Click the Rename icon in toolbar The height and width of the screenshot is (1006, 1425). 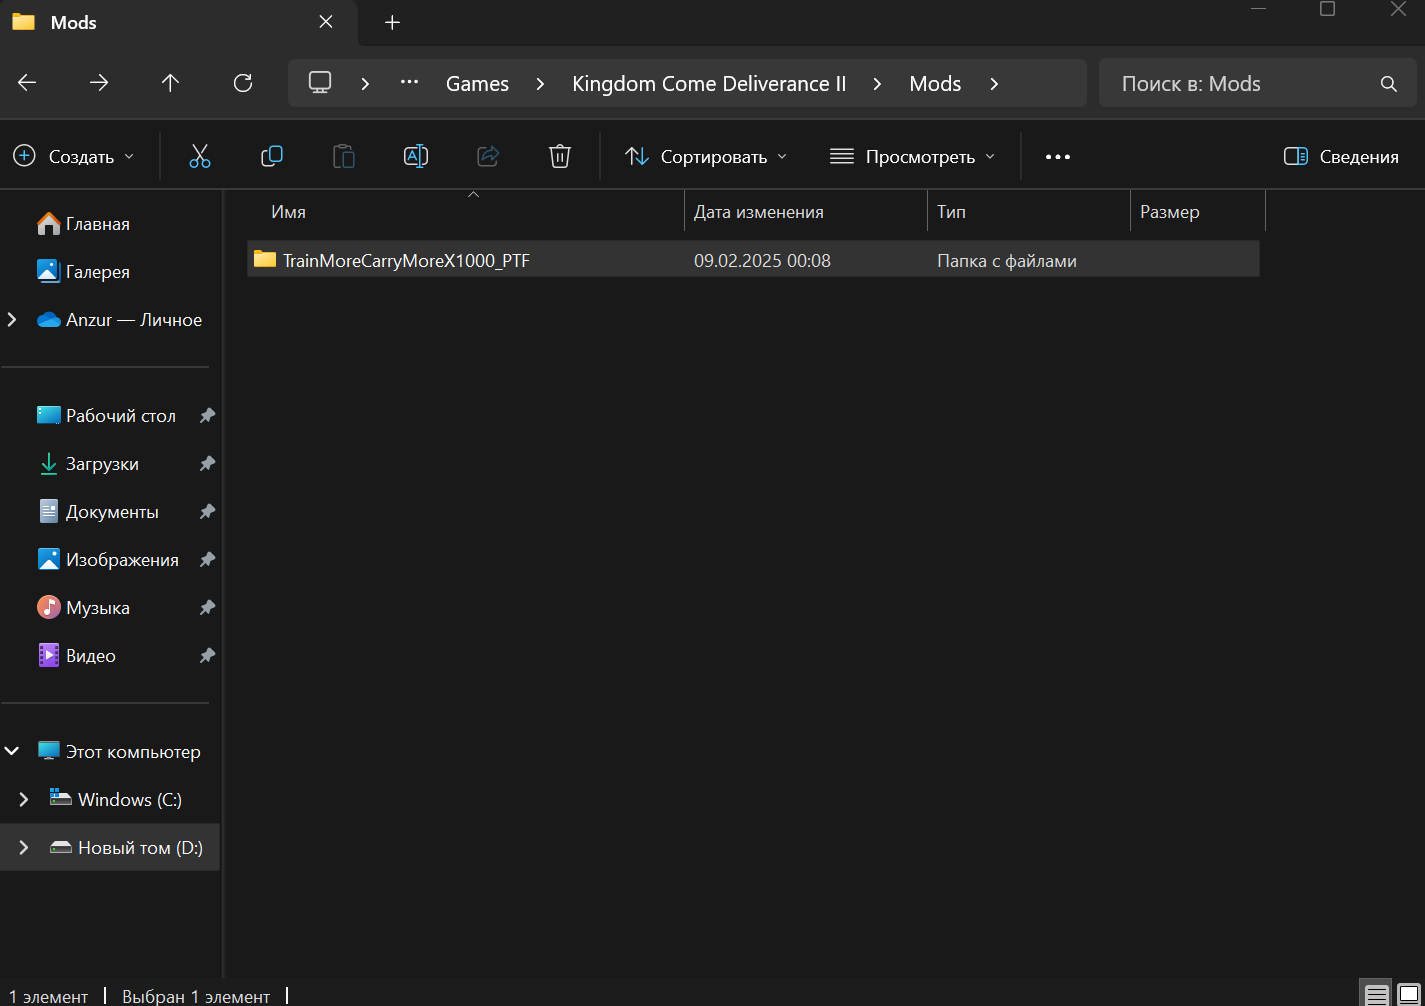tap(416, 156)
